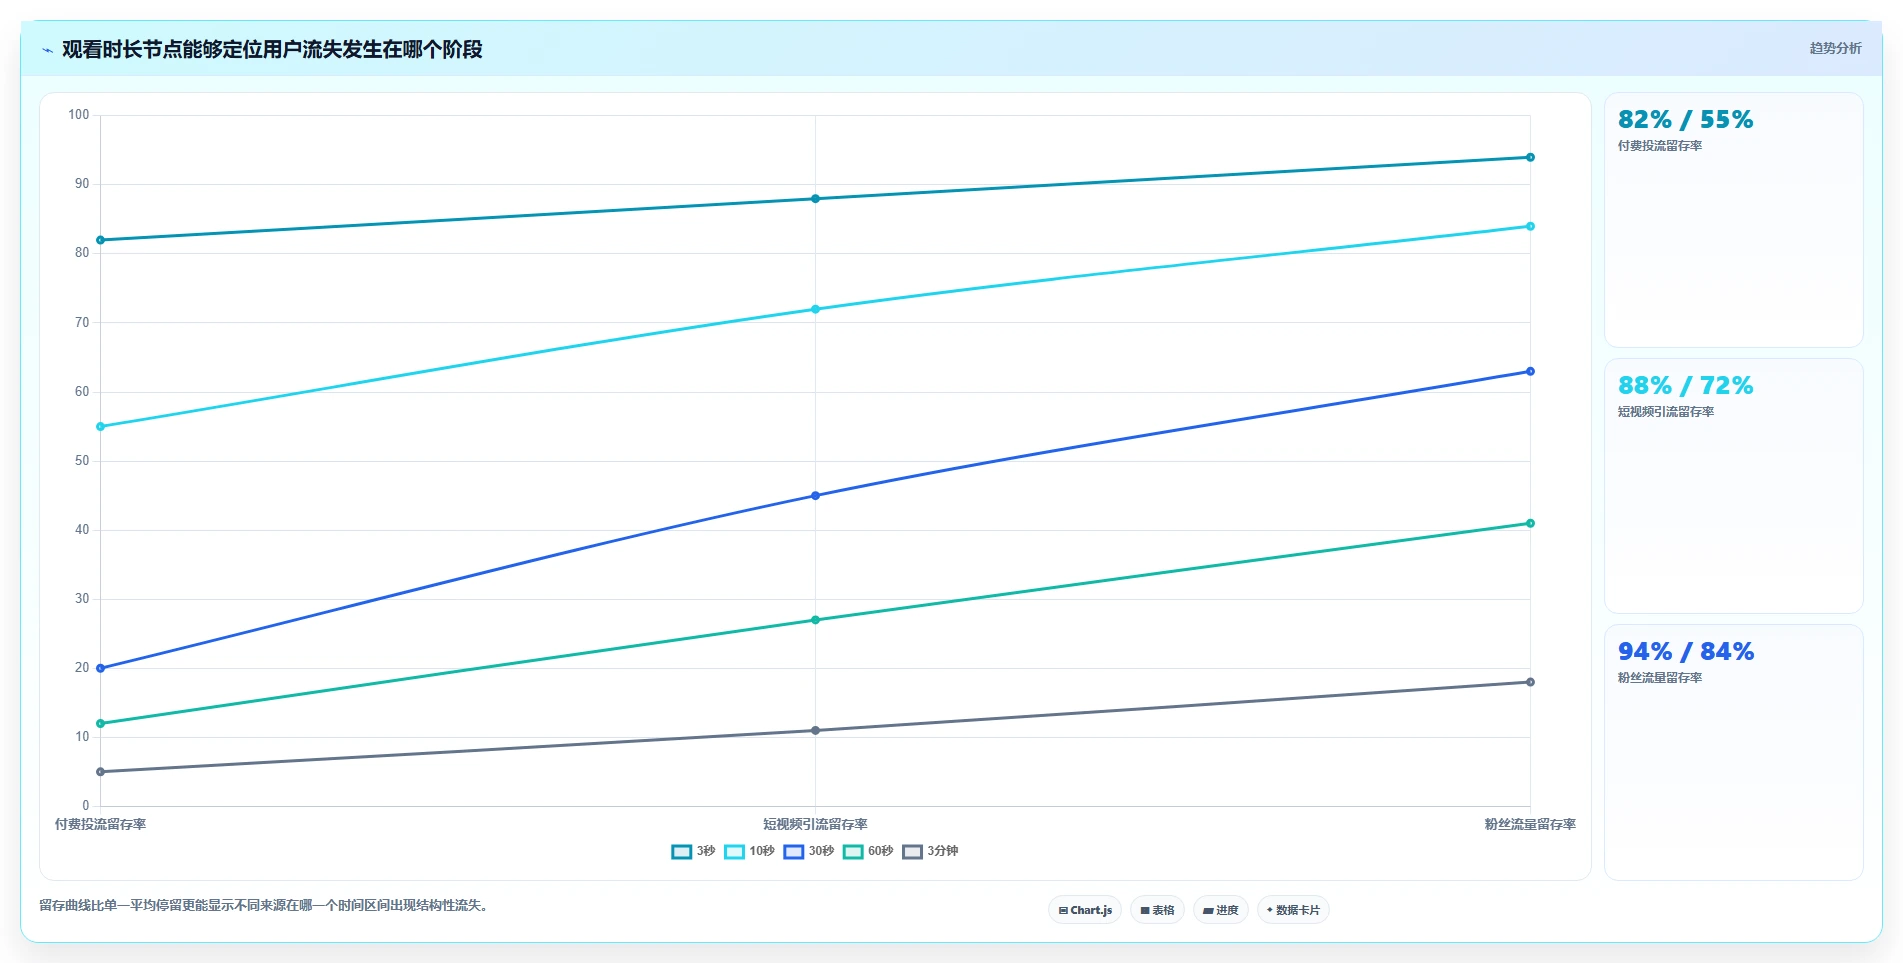Click the 趋势分析 label in the header

pyautogui.click(x=1835, y=48)
